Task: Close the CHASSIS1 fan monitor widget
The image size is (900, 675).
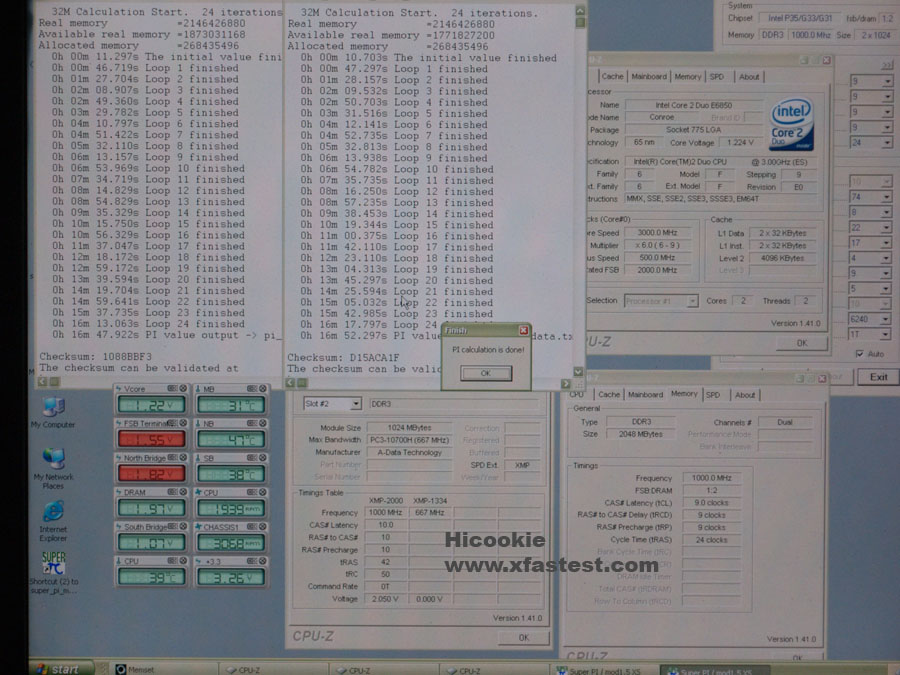Action: pyautogui.click(x=262, y=527)
